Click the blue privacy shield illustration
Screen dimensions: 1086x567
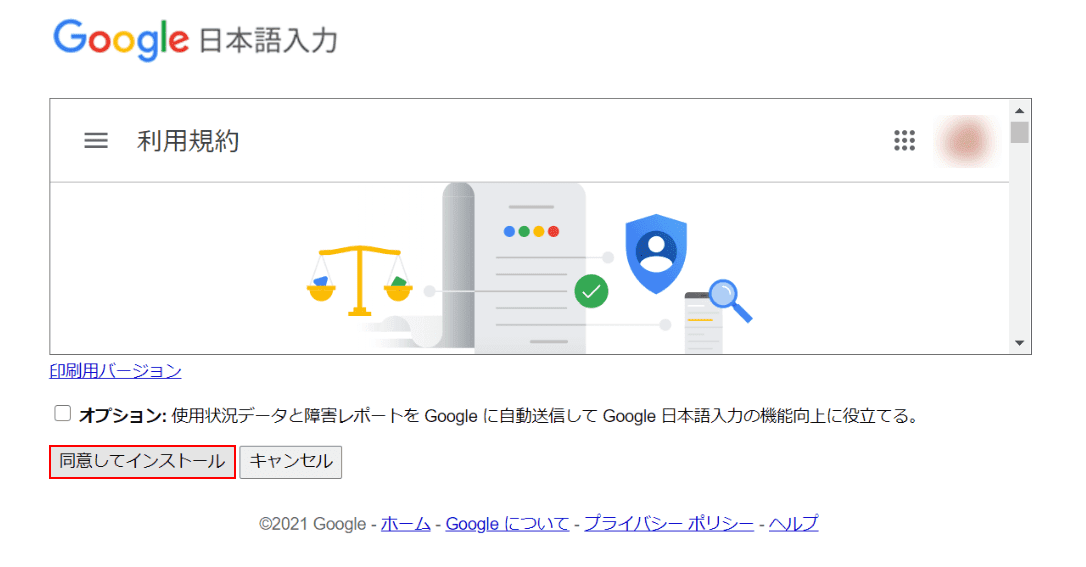point(656,253)
